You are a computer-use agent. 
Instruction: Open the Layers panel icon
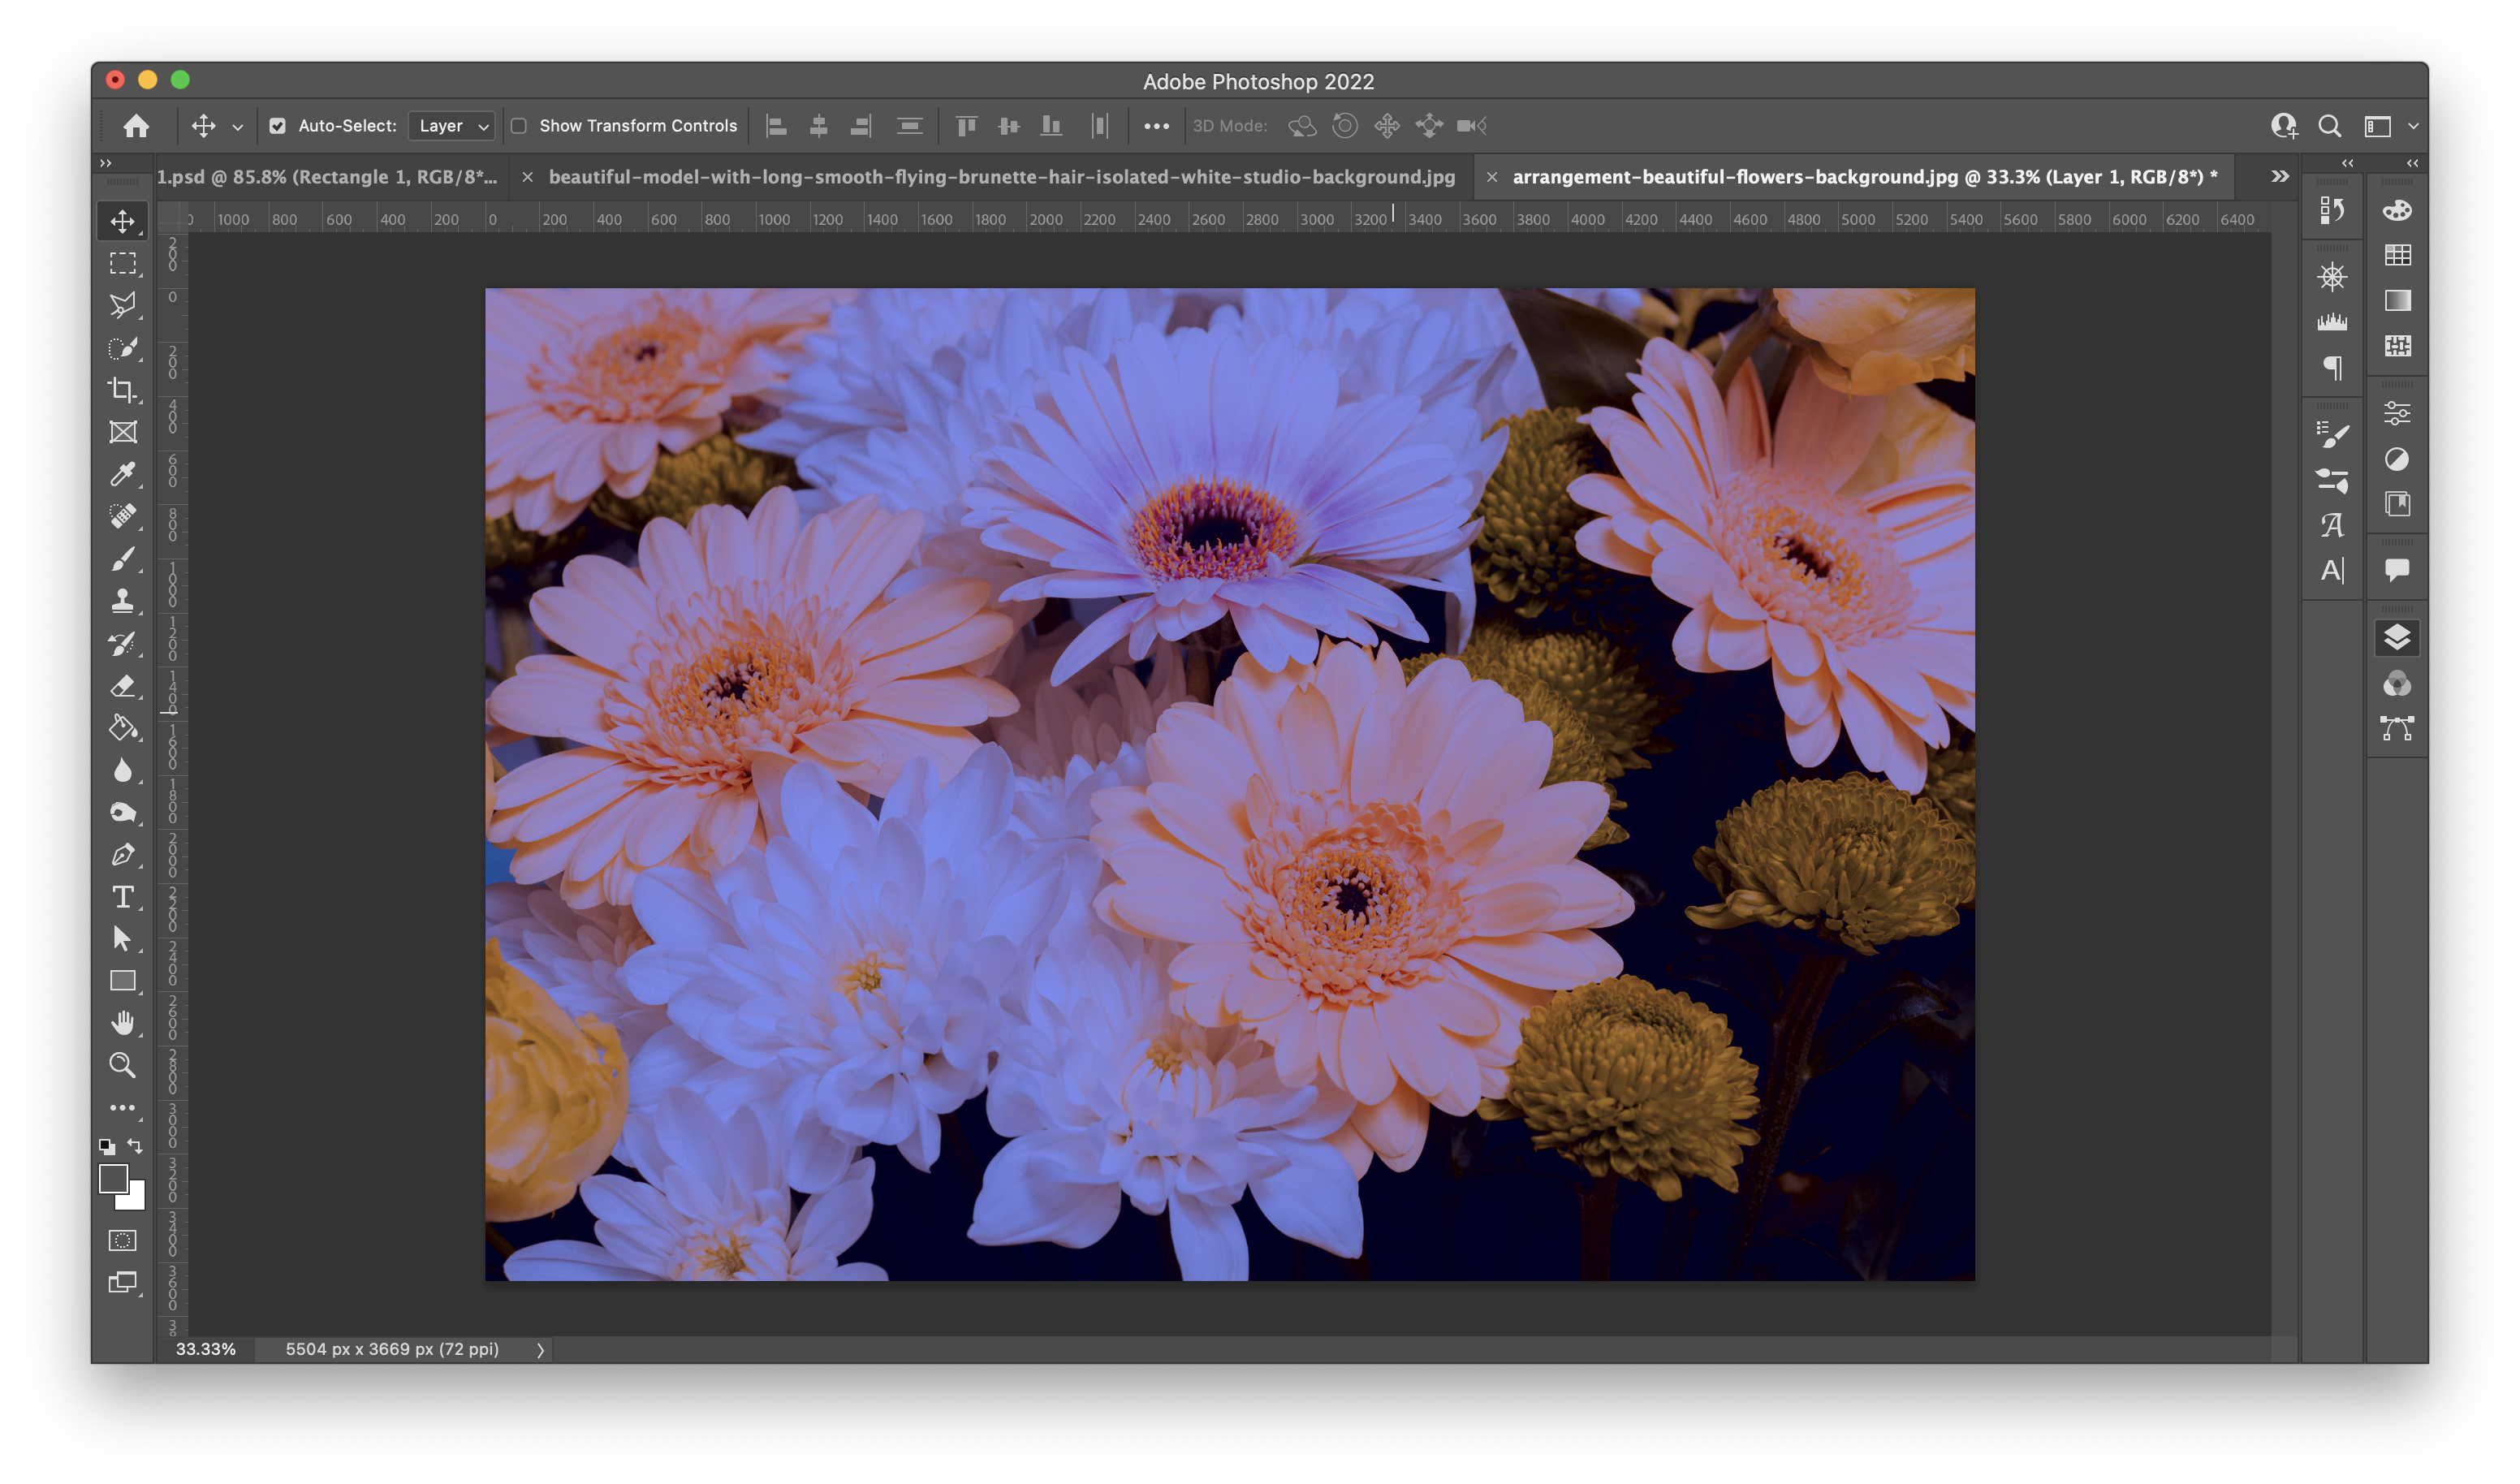click(2397, 638)
